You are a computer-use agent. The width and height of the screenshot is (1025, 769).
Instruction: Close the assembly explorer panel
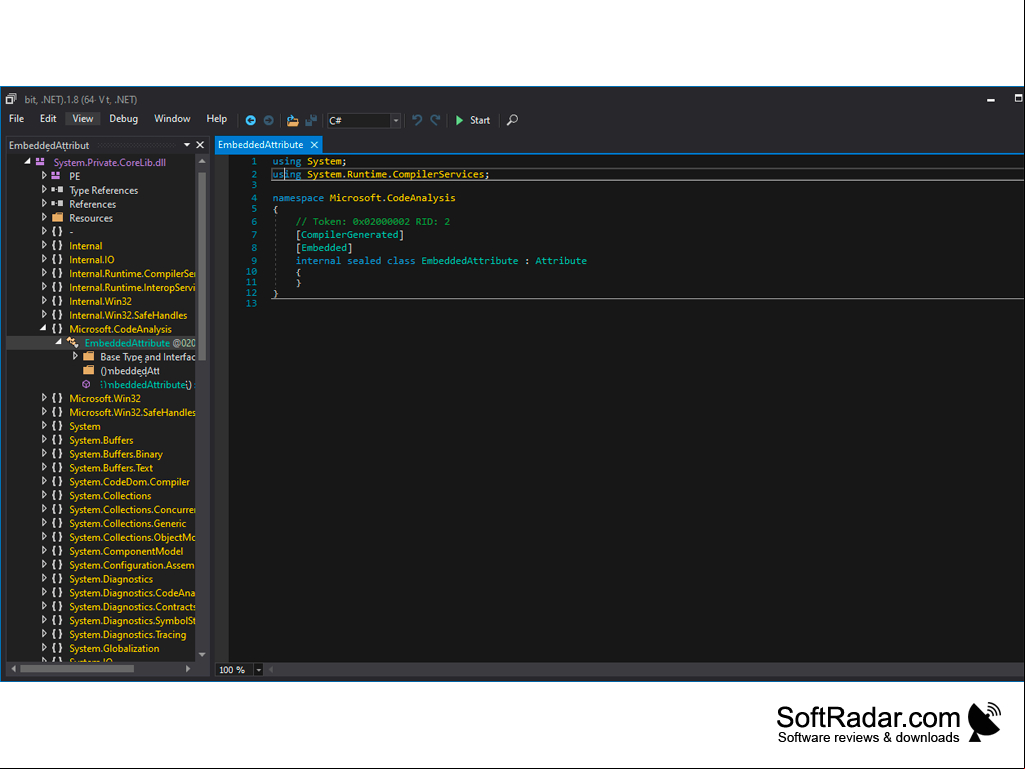(200, 145)
